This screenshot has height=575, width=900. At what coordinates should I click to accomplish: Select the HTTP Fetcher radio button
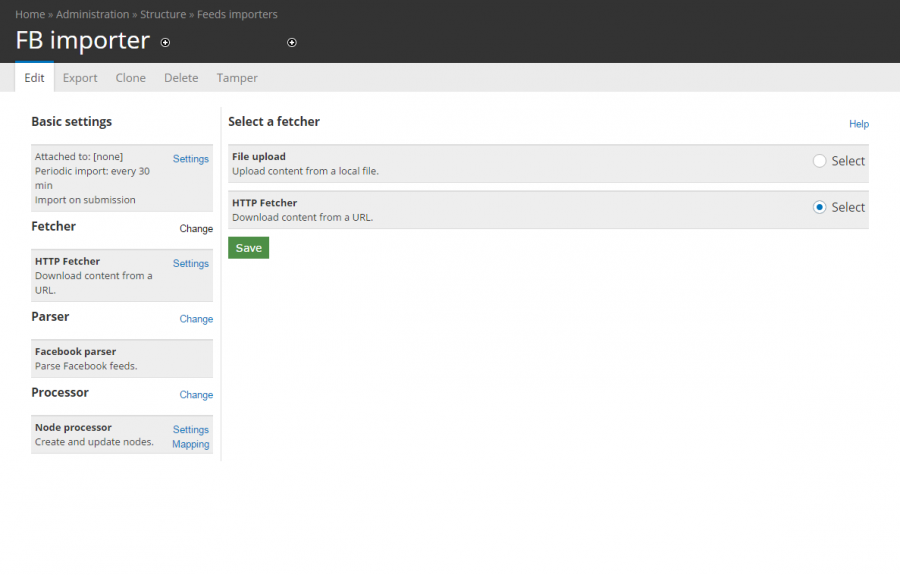click(x=819, y=207)
